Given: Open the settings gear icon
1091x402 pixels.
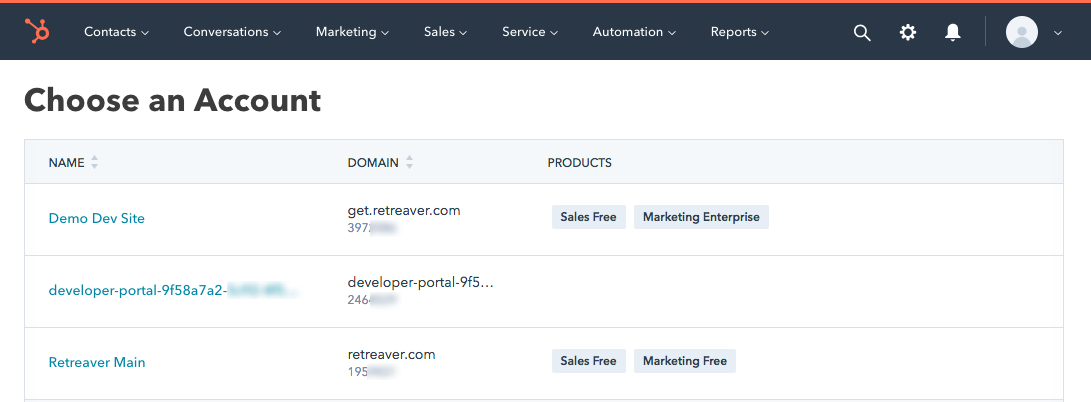Looking at the screenshot, I should point(908,32).
